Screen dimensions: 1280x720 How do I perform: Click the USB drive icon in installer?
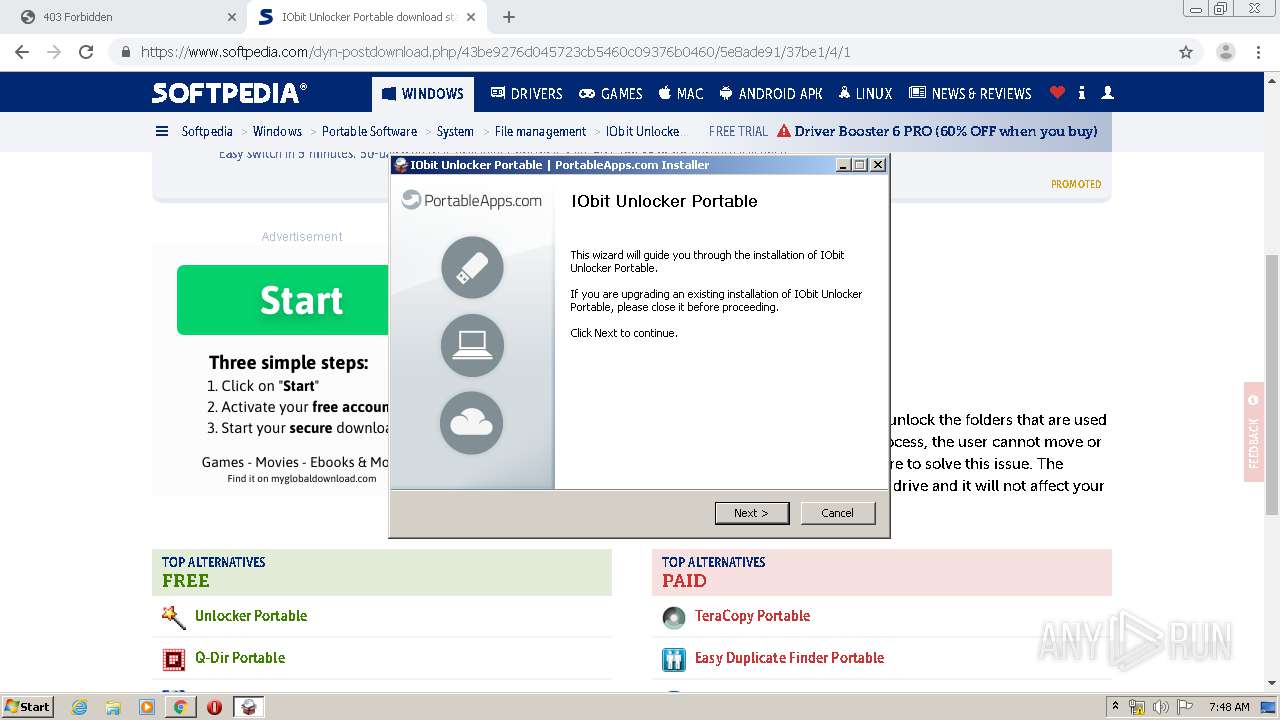(472, 267)
